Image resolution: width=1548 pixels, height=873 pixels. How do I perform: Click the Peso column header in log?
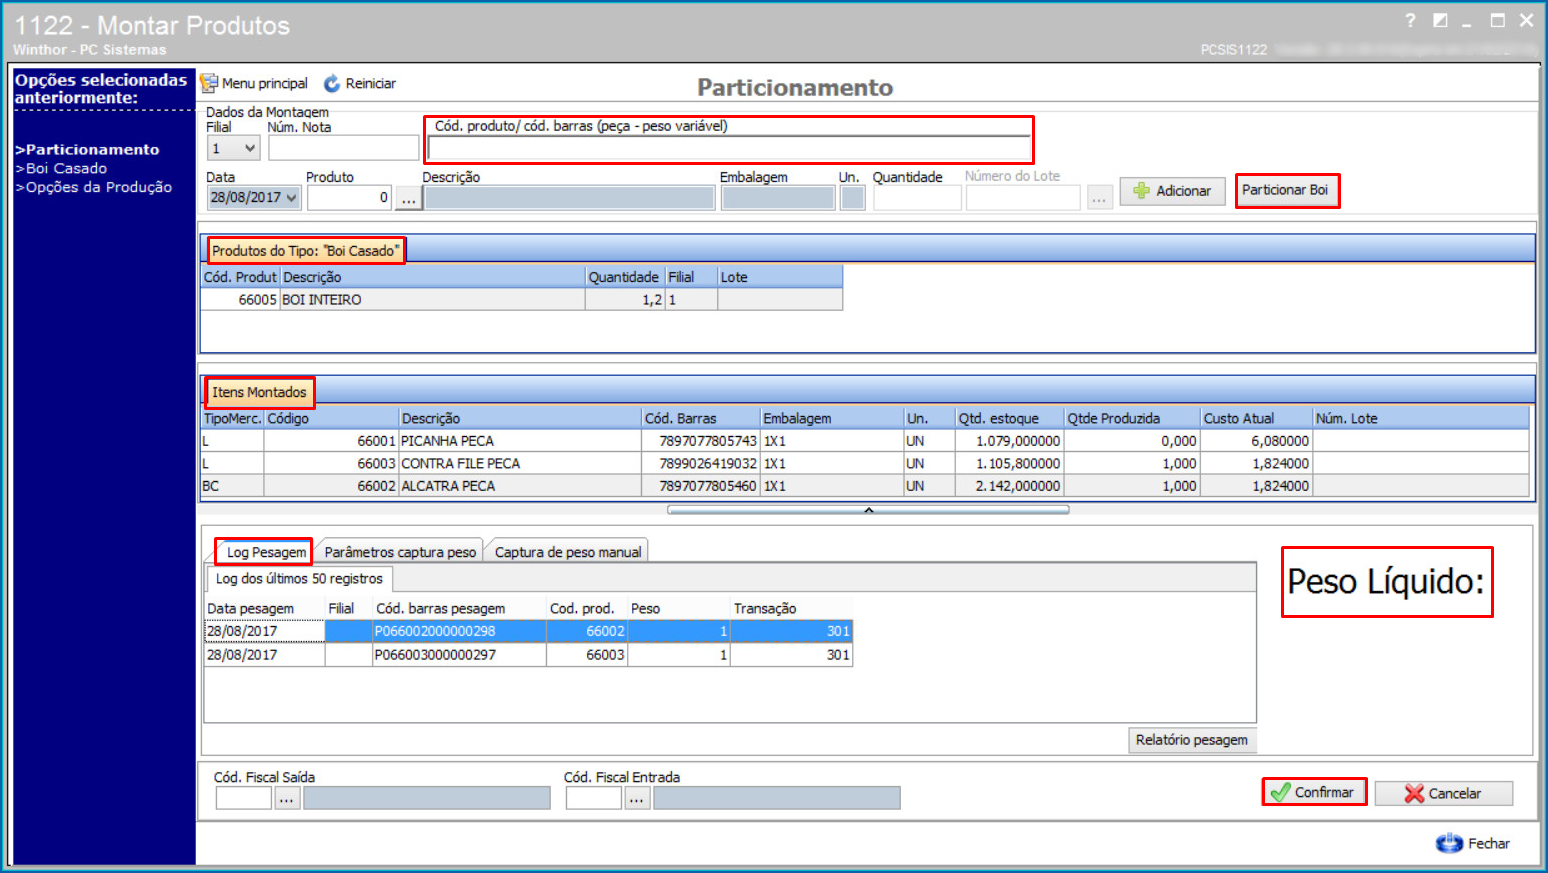click(679, 608)
